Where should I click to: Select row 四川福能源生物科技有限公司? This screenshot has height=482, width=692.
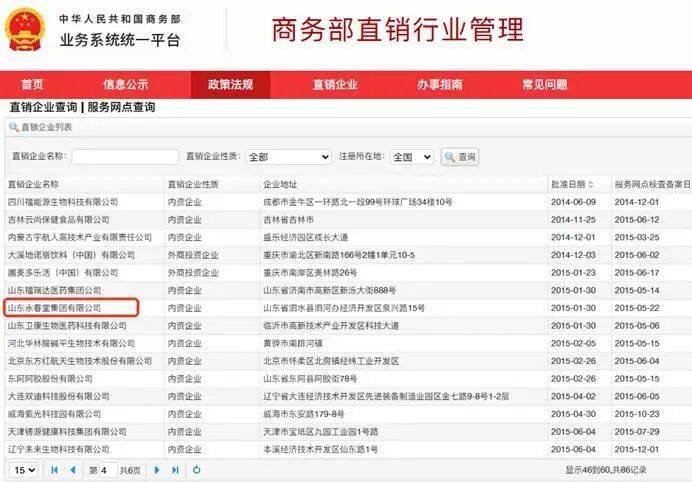[x=348, y=202]
